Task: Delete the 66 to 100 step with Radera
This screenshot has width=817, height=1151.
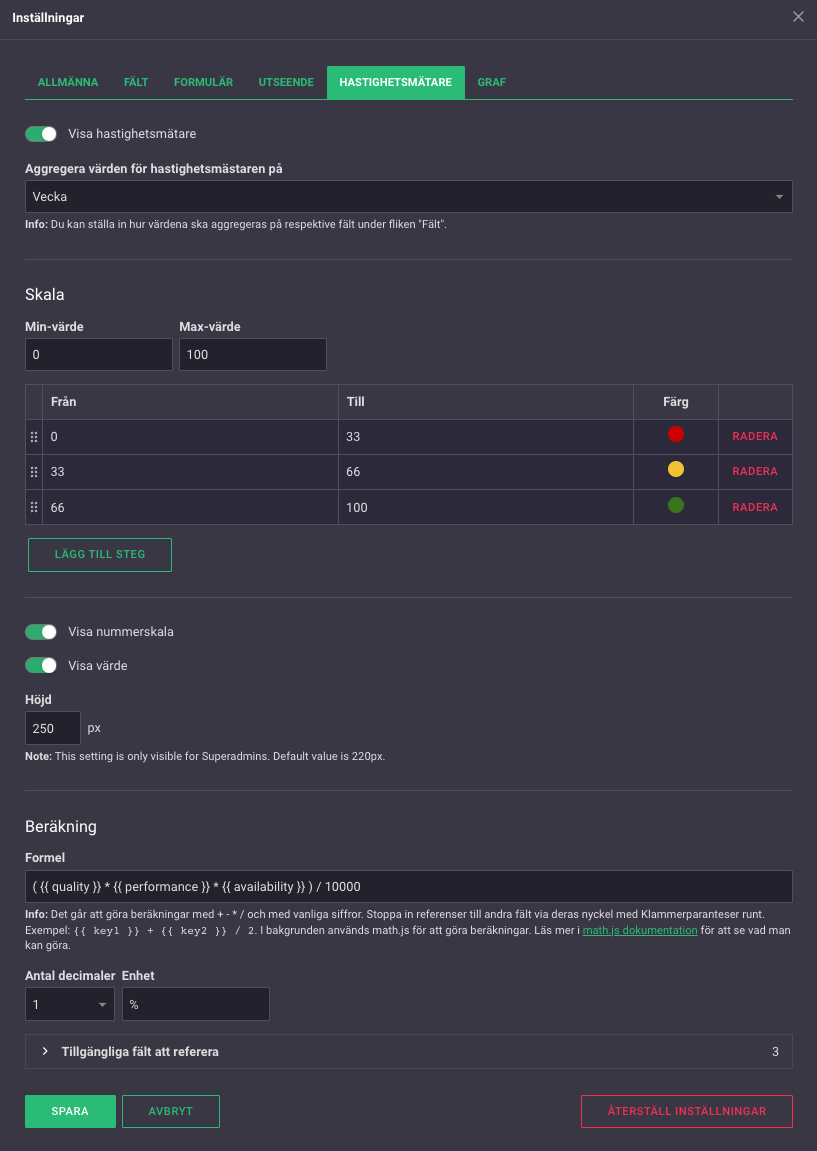Action: point(755,507)
